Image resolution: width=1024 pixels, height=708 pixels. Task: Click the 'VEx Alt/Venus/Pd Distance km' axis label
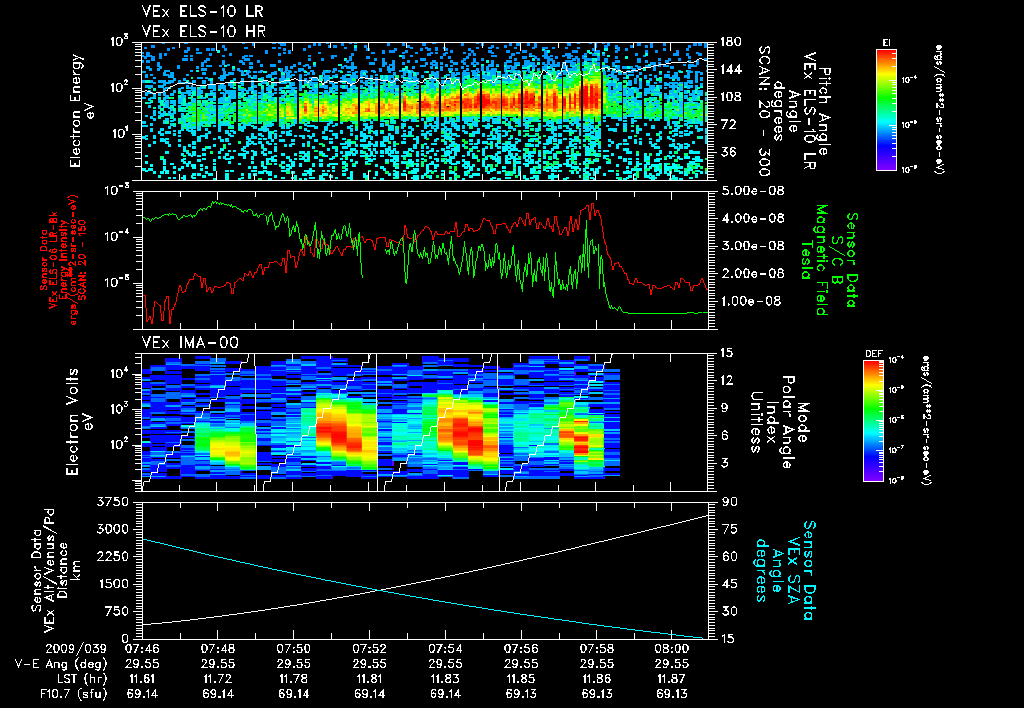pos(54,570)
